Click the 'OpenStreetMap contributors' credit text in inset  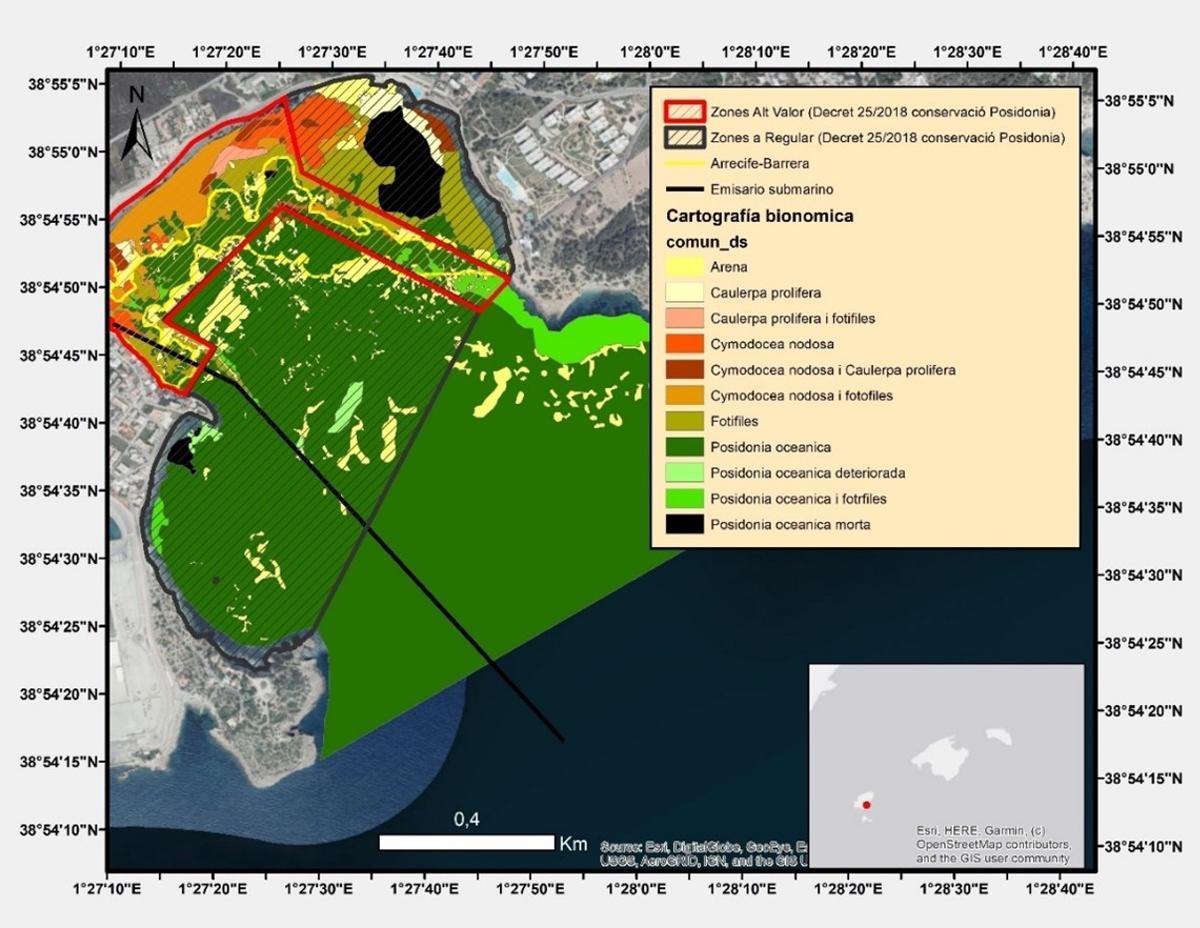point(994,844)
